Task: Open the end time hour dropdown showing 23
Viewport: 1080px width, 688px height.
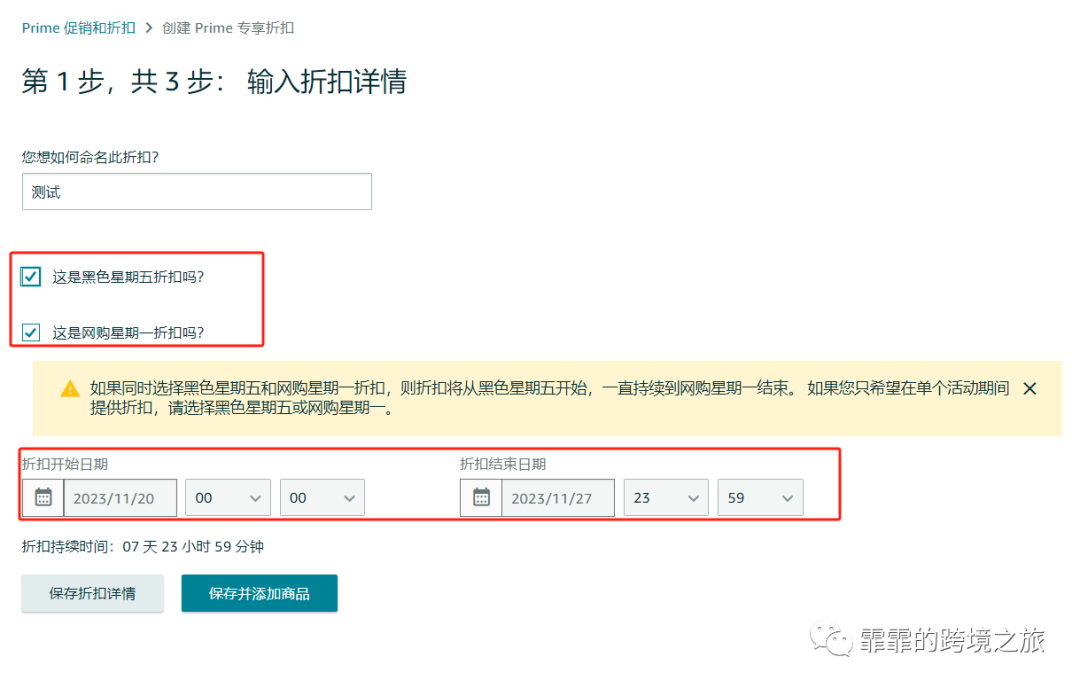Action: coord(666,497)
